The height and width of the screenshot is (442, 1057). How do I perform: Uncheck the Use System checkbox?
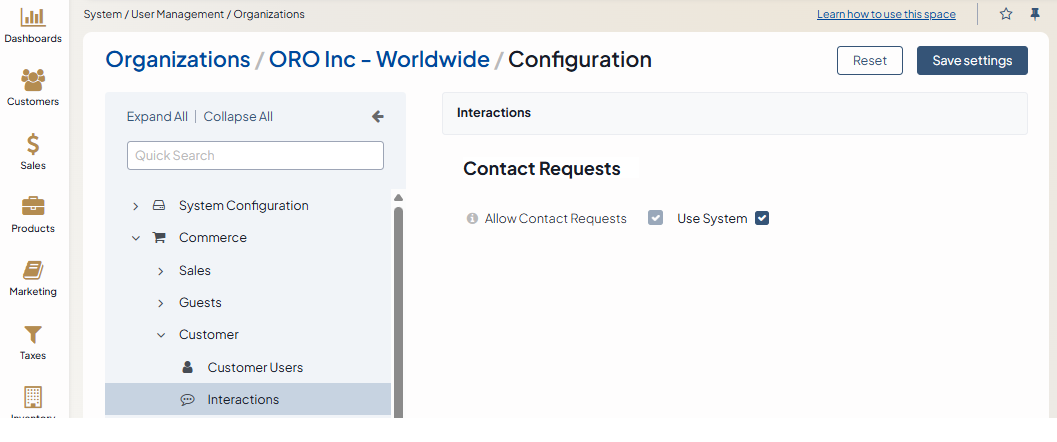(x=762, y=218)
